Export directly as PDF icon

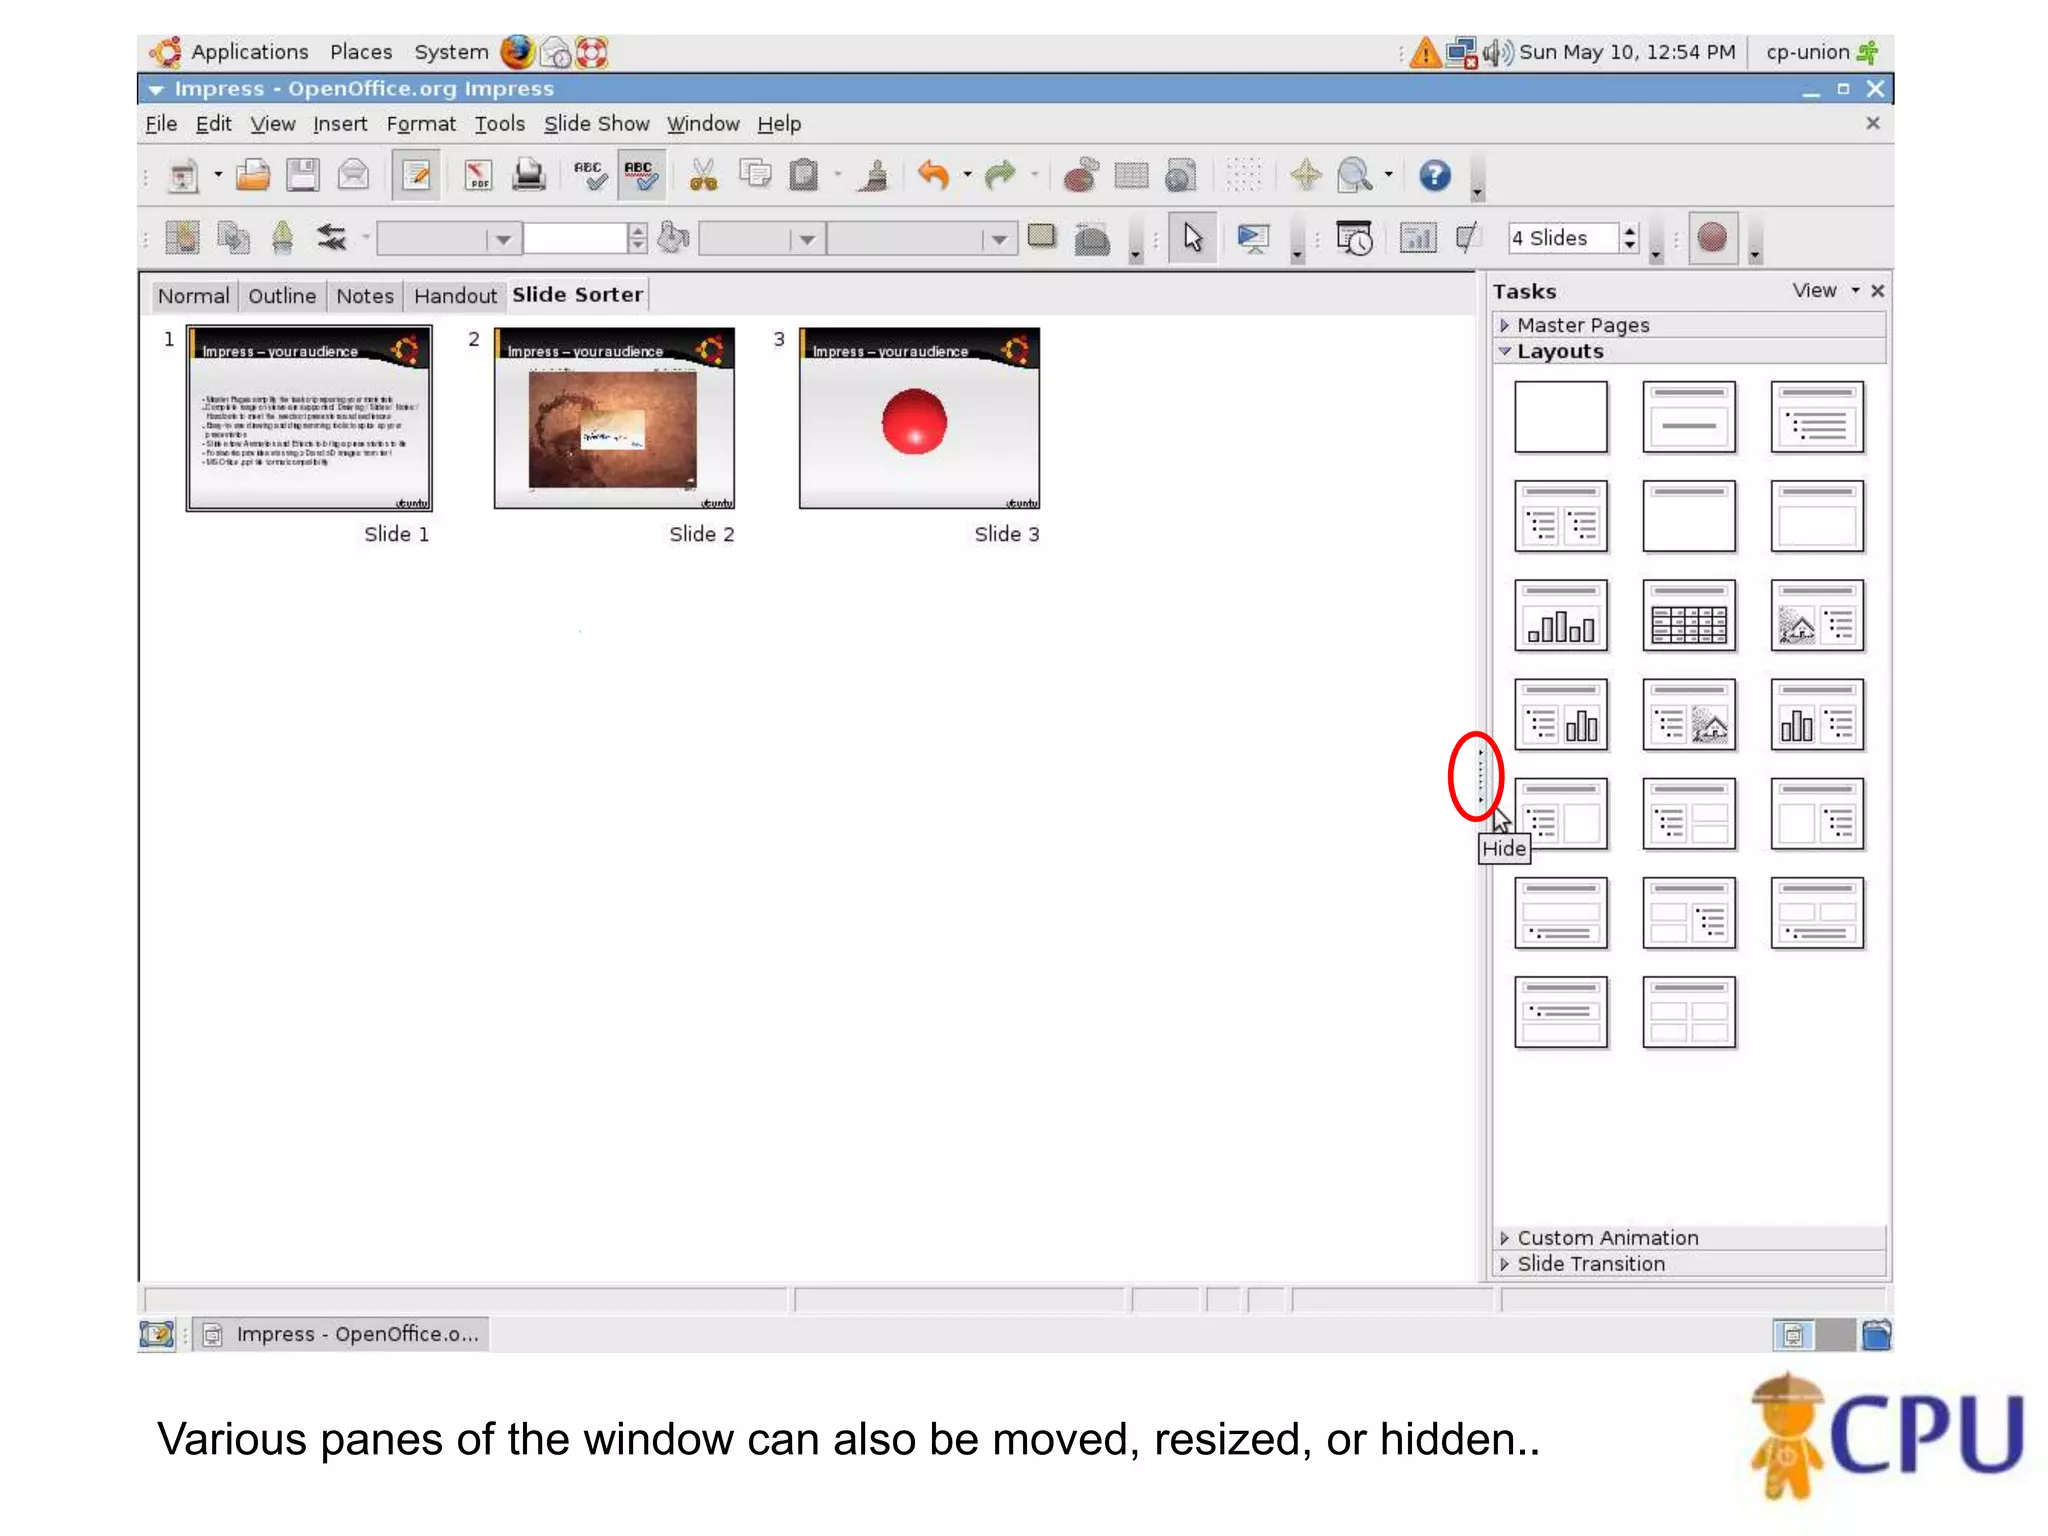pos(478,176)
